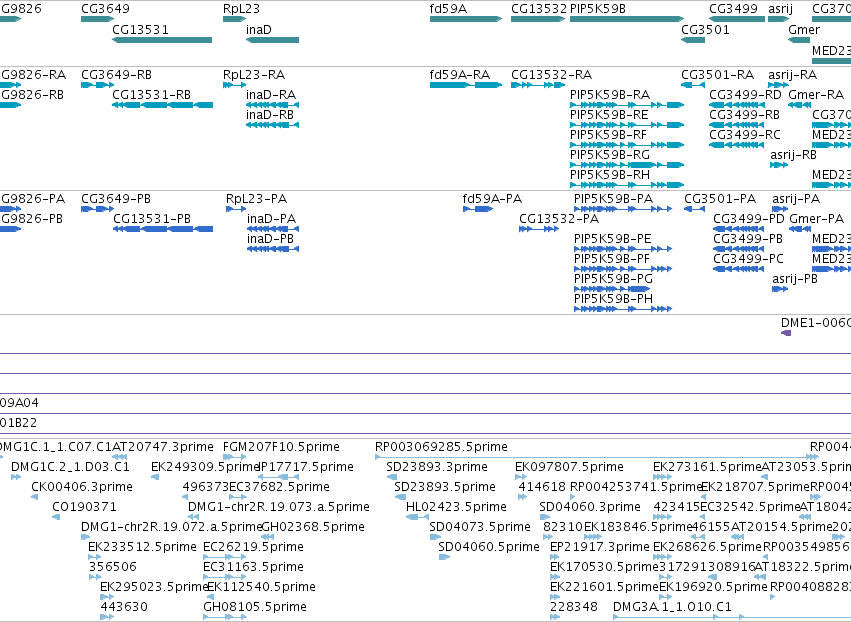The image size is (851, 622).
Task: Click protein PIP5K59B-PF
Action: tap(623, 269)
